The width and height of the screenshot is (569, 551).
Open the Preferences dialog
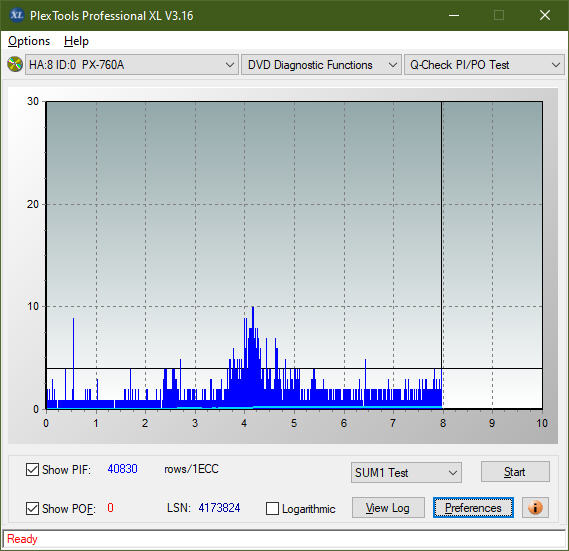pos(473,507)
